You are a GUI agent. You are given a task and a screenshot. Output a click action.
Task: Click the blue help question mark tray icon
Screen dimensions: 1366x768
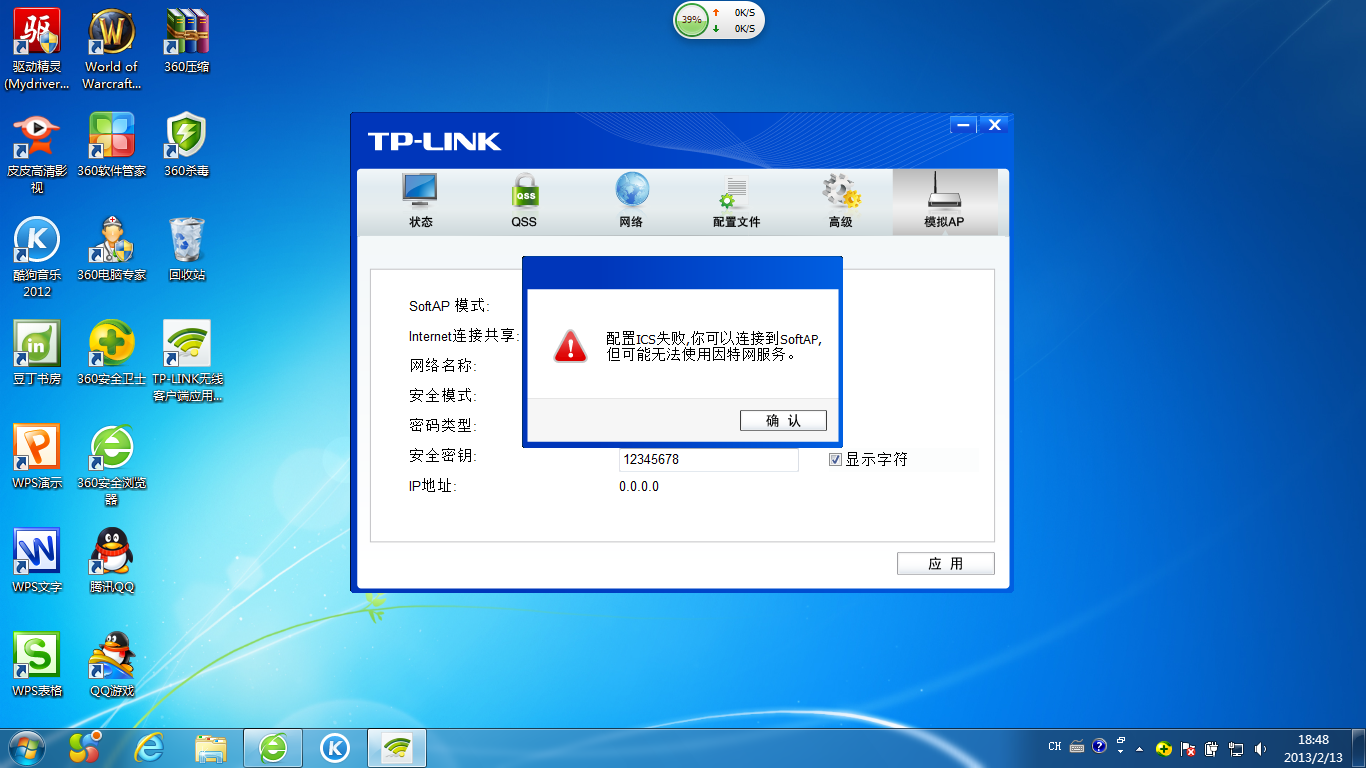[1100, 746]
